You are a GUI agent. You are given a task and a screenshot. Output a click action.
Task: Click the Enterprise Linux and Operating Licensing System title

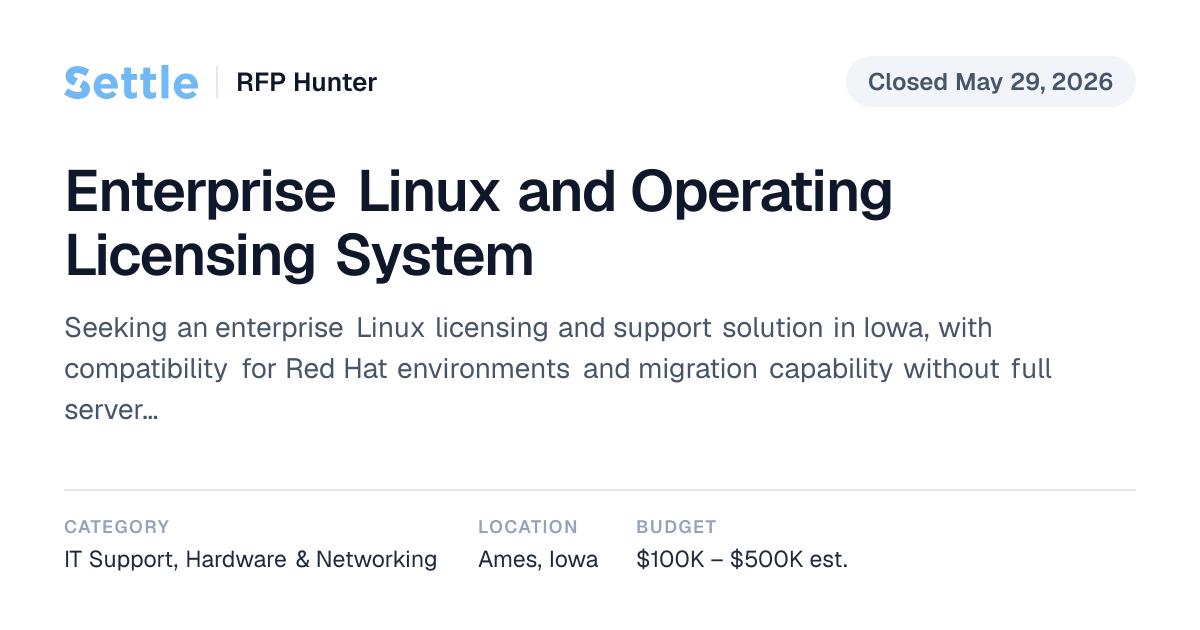click(x=479, y=224)
